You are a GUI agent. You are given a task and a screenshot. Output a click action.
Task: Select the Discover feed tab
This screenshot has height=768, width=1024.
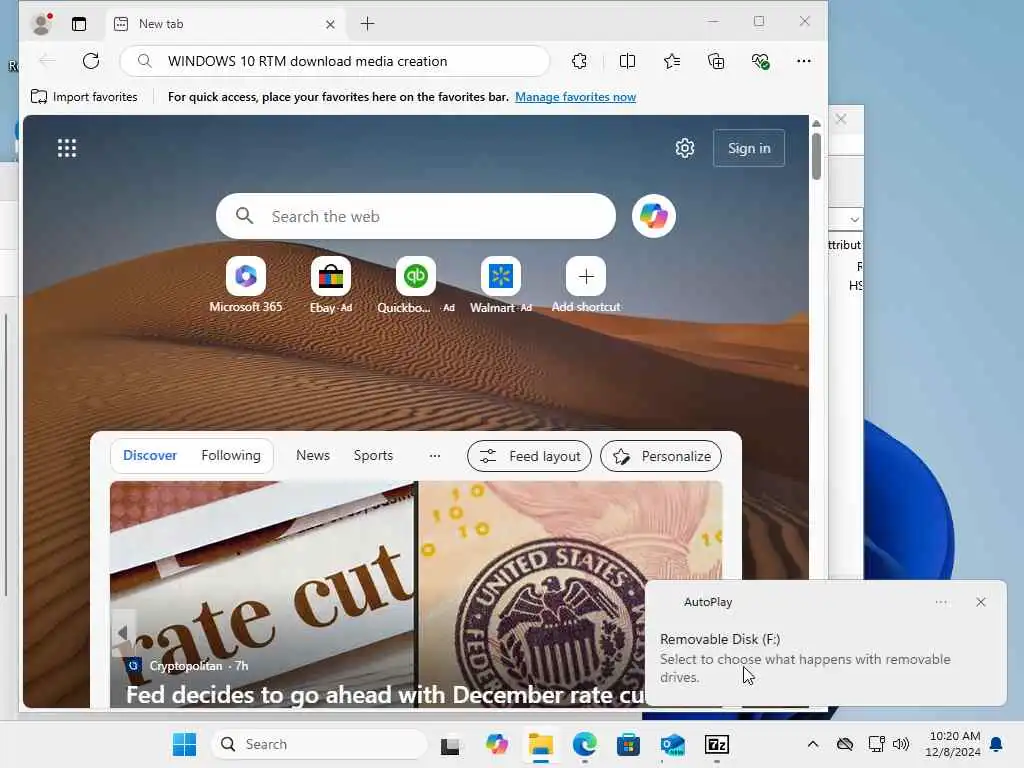(150, 455)
